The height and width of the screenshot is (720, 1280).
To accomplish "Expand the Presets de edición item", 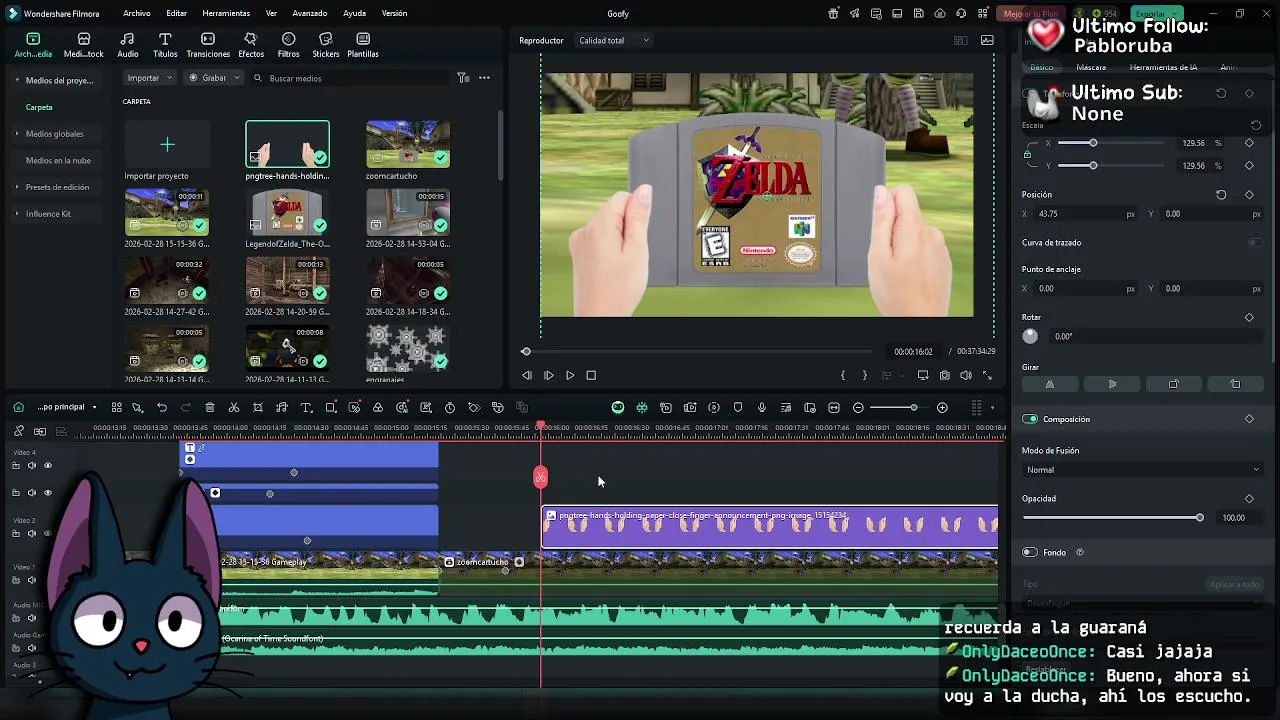I will pos(17,187).
